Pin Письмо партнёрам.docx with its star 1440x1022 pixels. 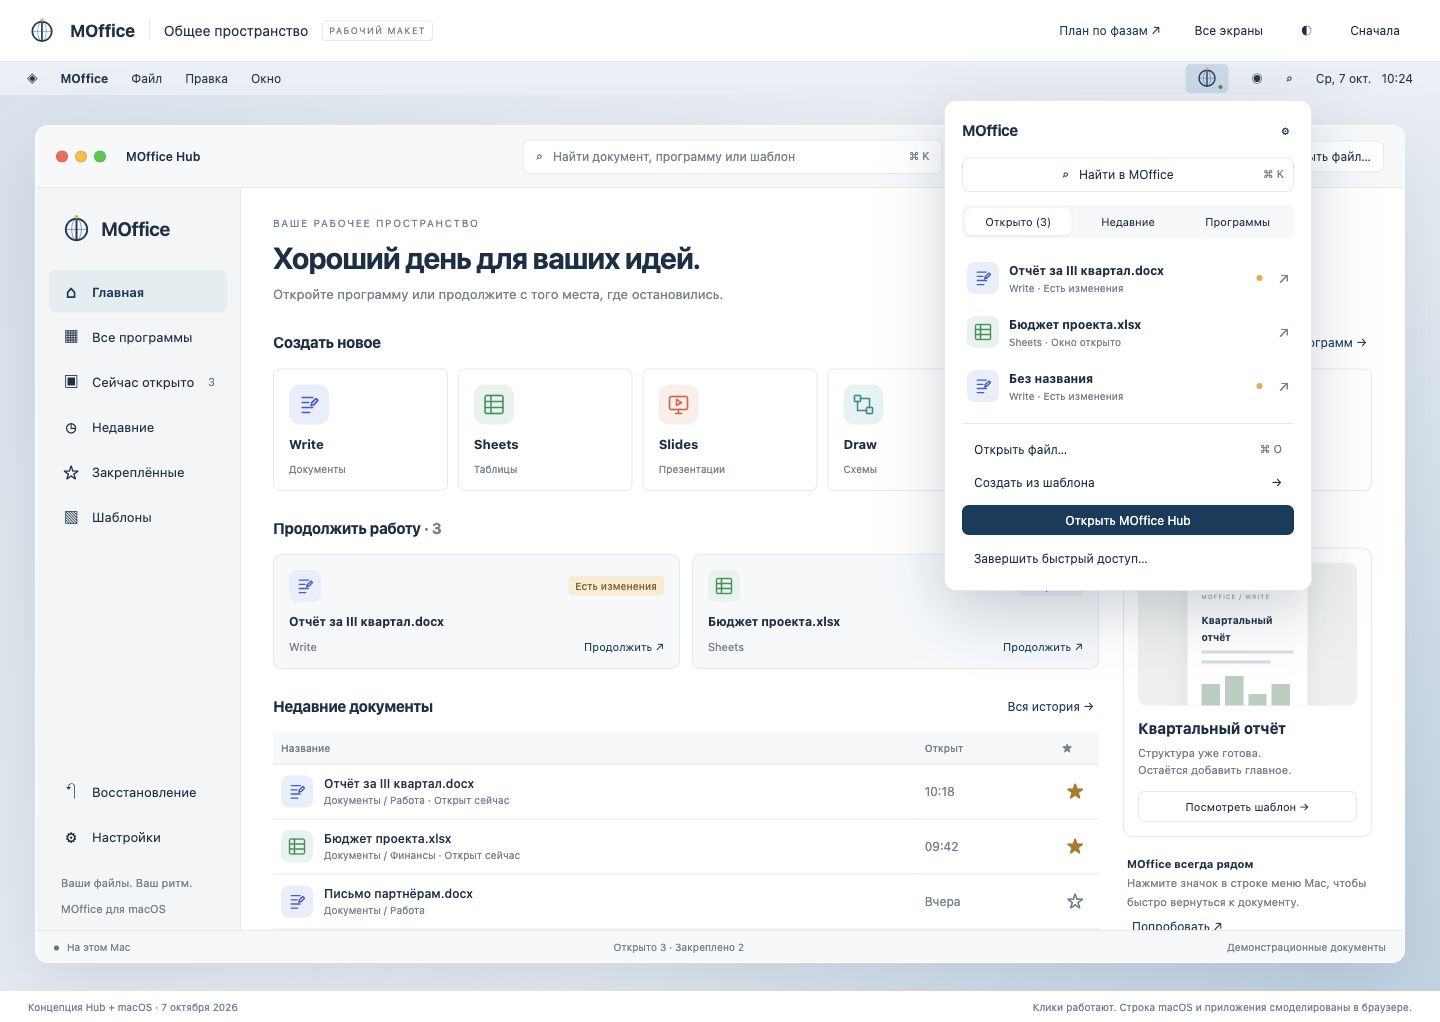[x=1075, y=902]
